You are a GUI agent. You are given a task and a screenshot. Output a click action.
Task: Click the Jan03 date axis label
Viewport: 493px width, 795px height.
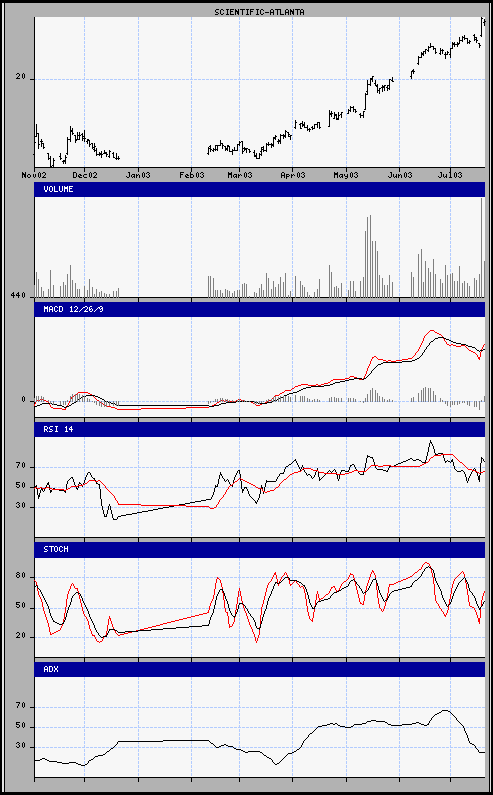[138, 175]
